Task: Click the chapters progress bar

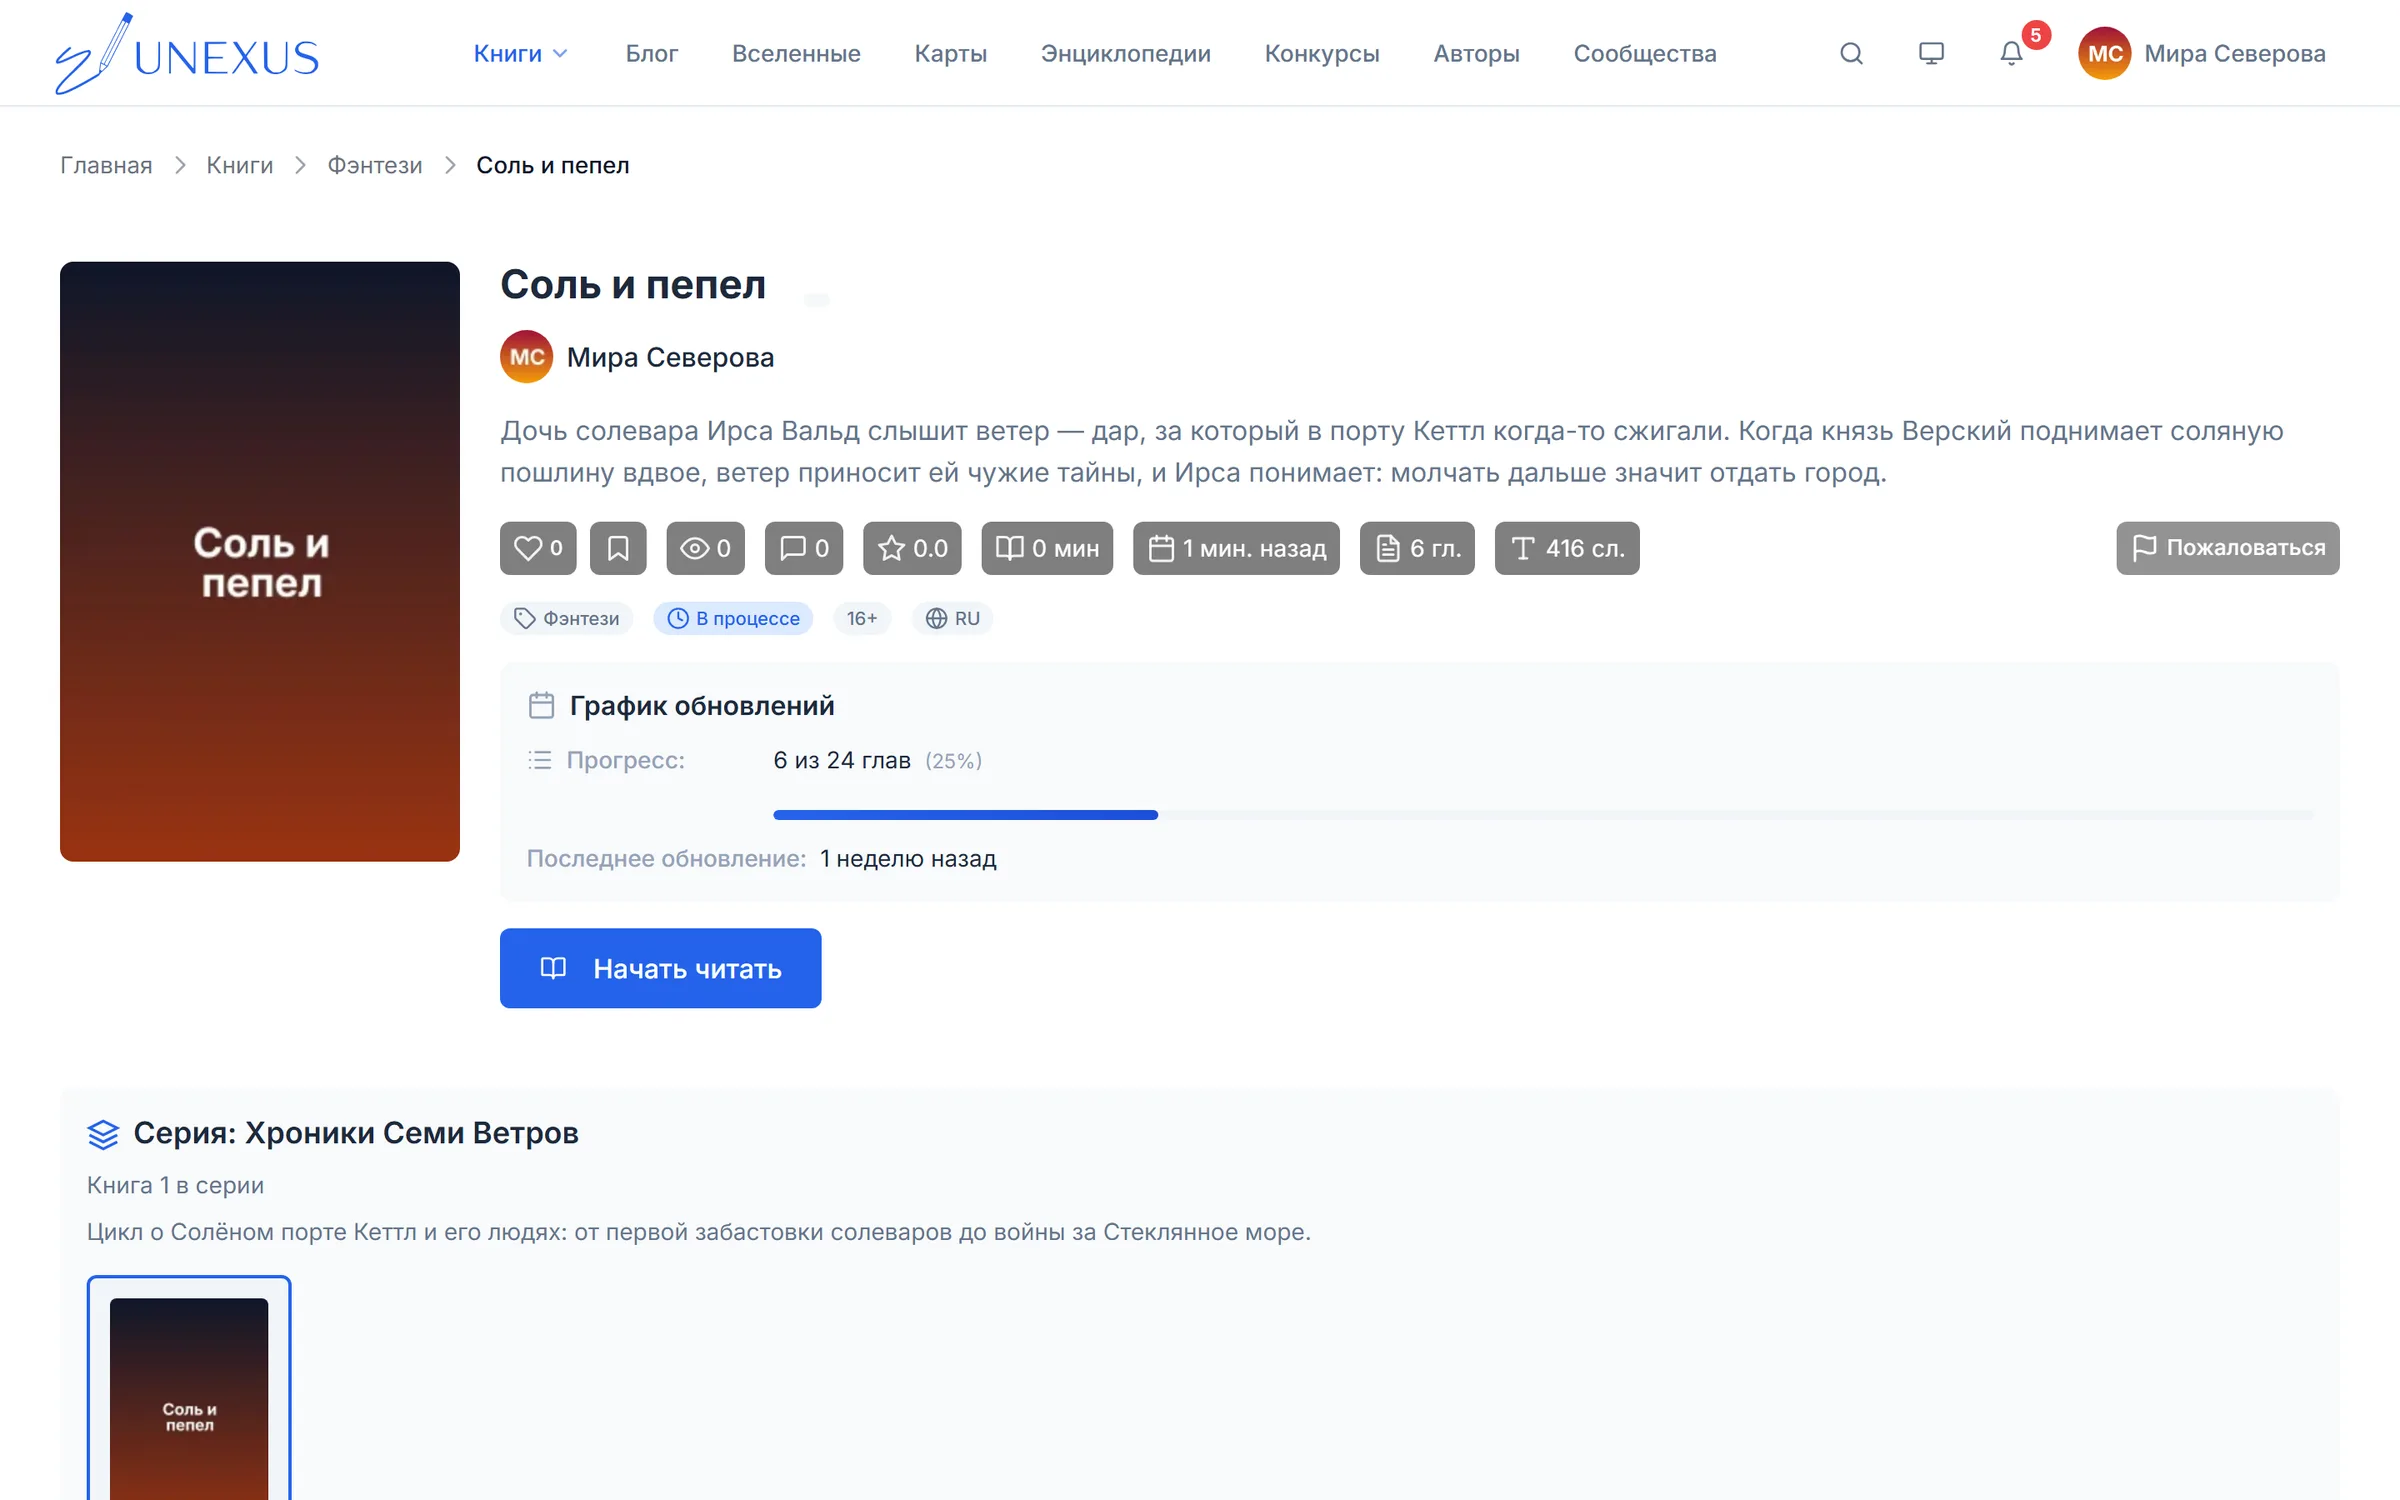Action: [x=1543, y=815]
